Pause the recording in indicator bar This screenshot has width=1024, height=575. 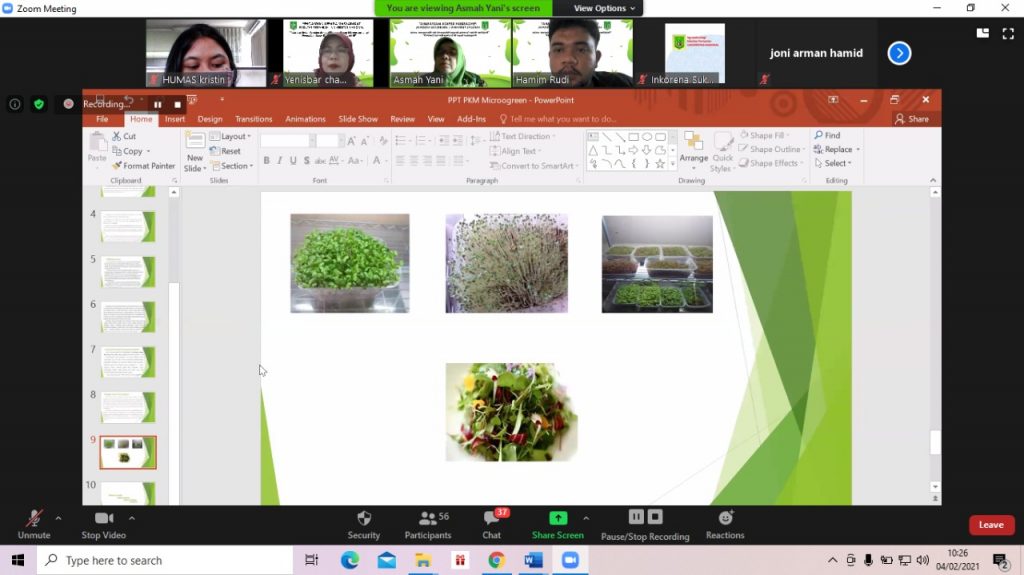click(157, 105)
